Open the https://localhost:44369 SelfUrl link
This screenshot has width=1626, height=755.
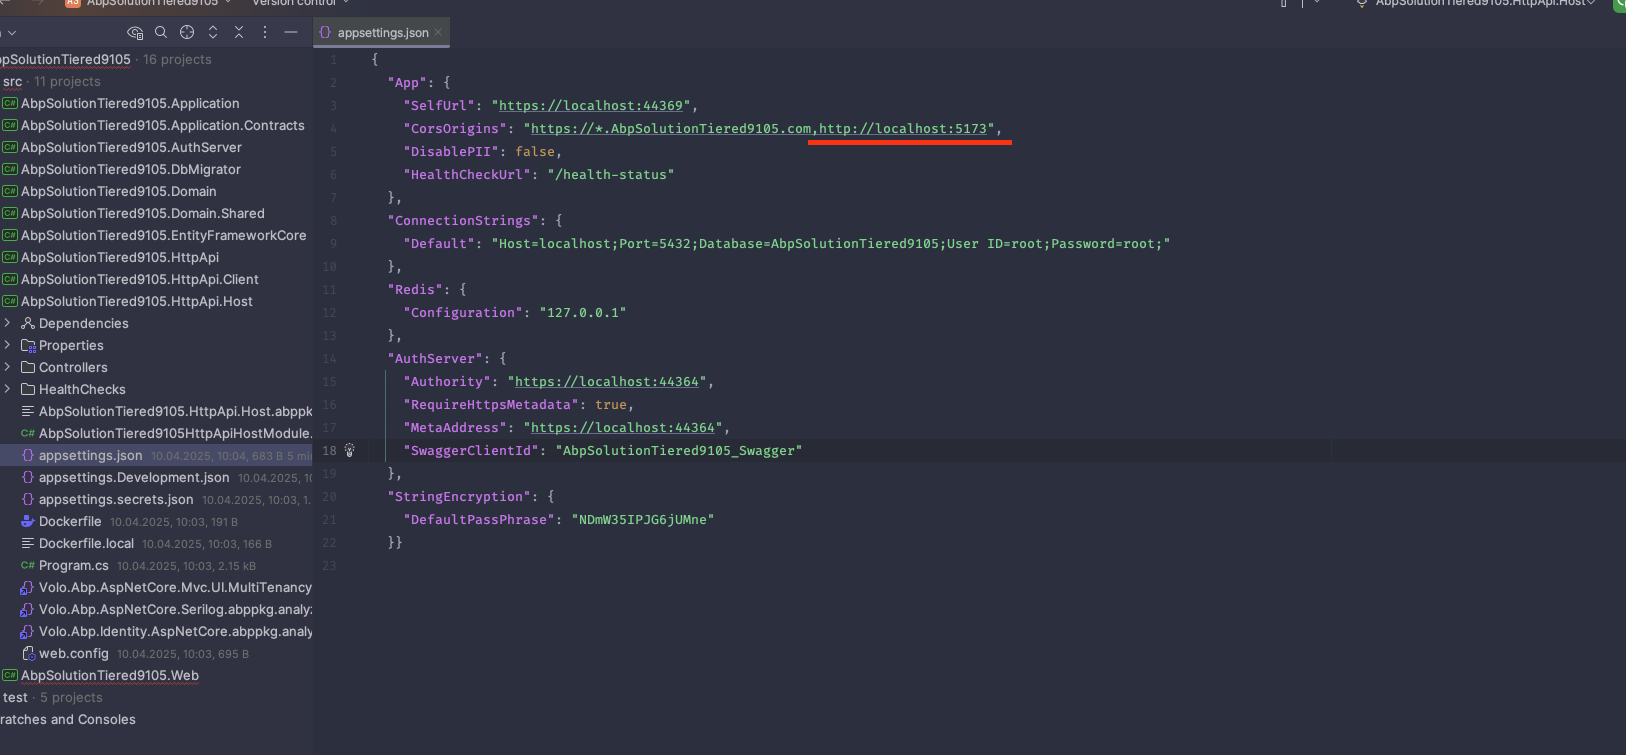590,105
